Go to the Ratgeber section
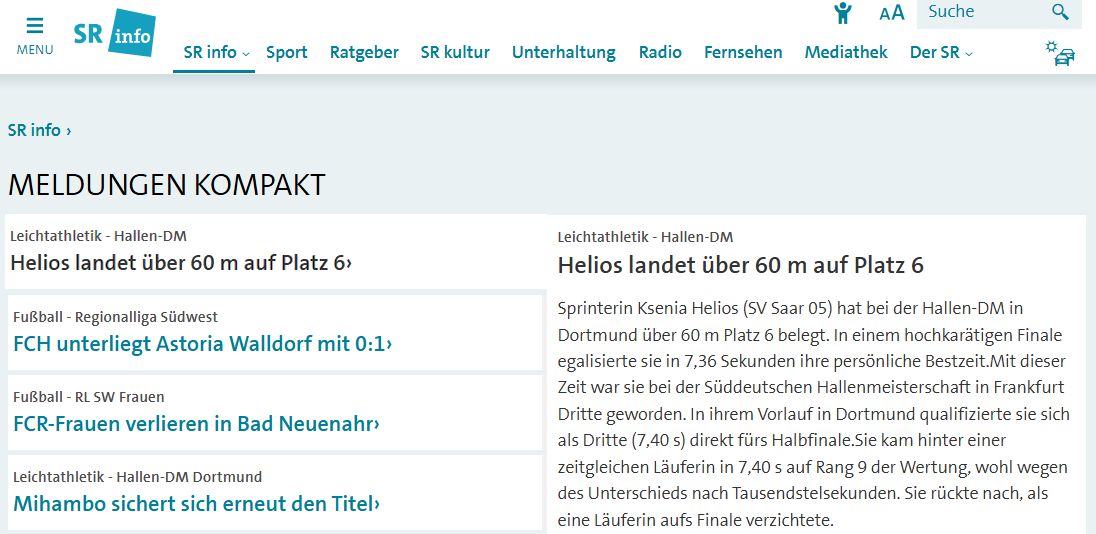 pyautogui.click(x=364, y=52)
